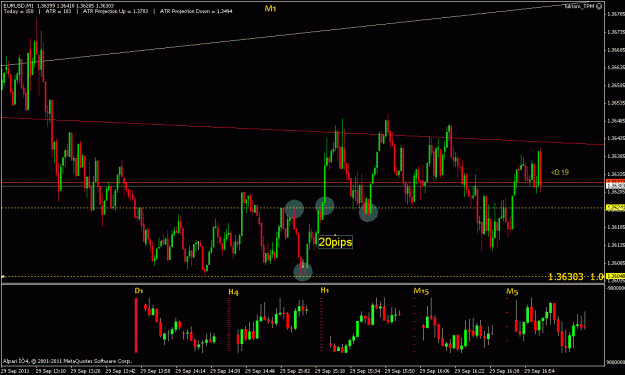Click the ATR Projection Down value
The height and width of the screenshot is (375, 625).
196,11
